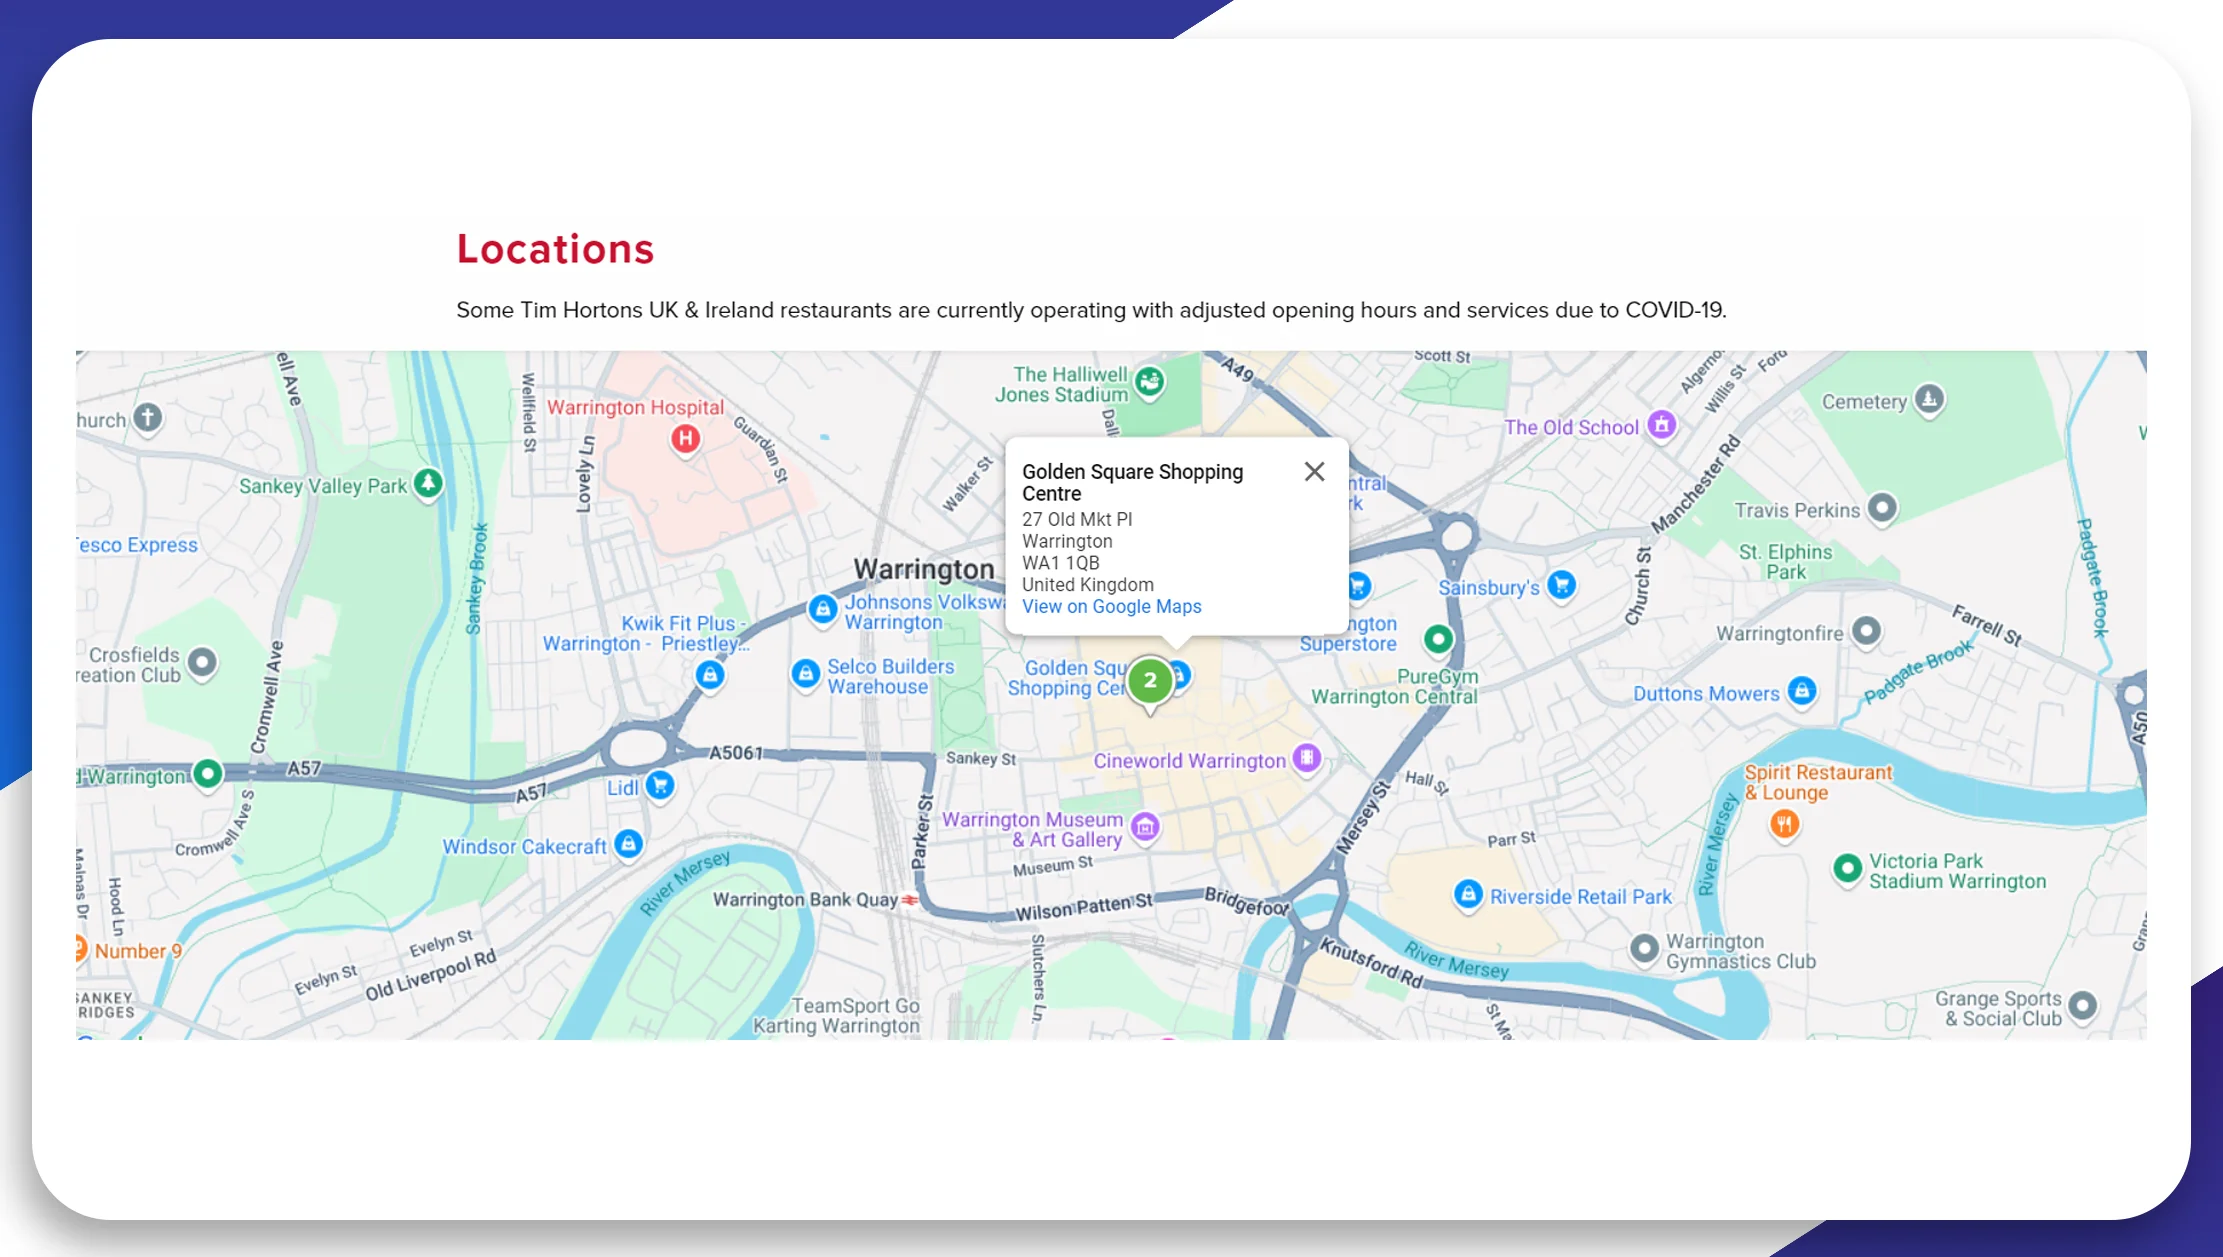Click the Old Liverpool Rd label
The width and height of the screenshot is (2223, 1257).
coord(431,977)
